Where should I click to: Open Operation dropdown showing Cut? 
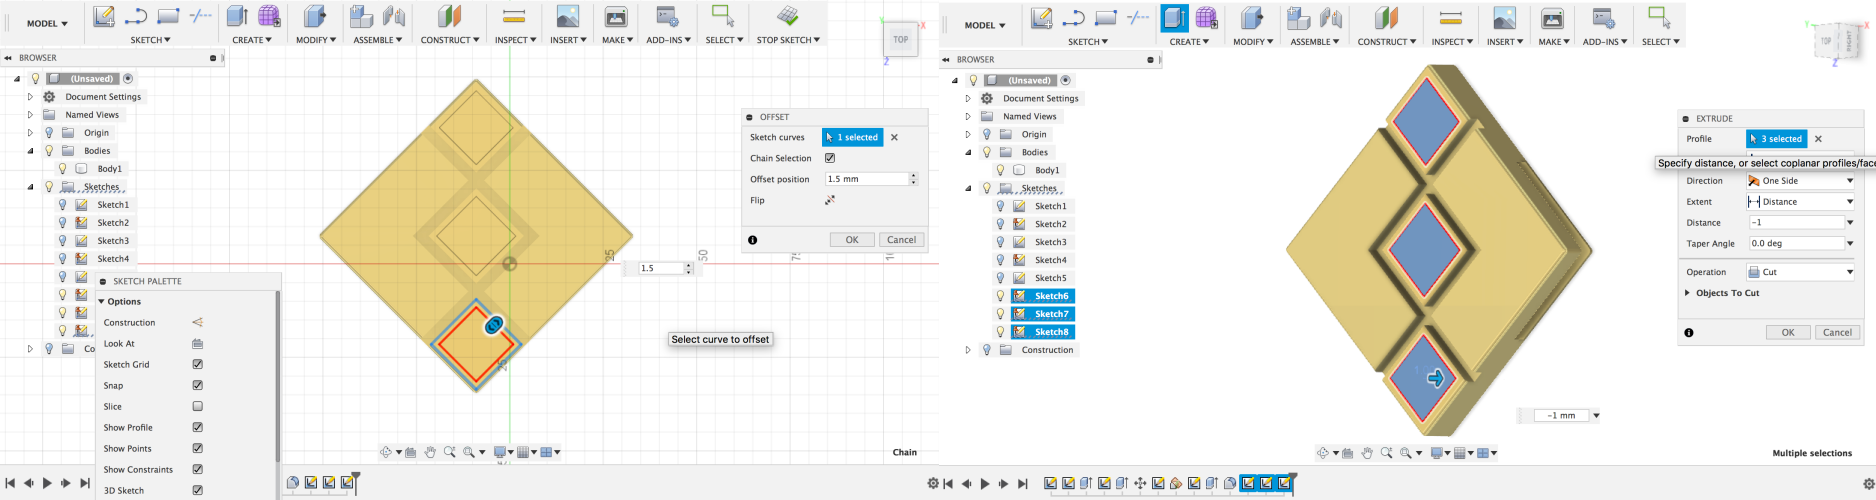coord(1800,272)
